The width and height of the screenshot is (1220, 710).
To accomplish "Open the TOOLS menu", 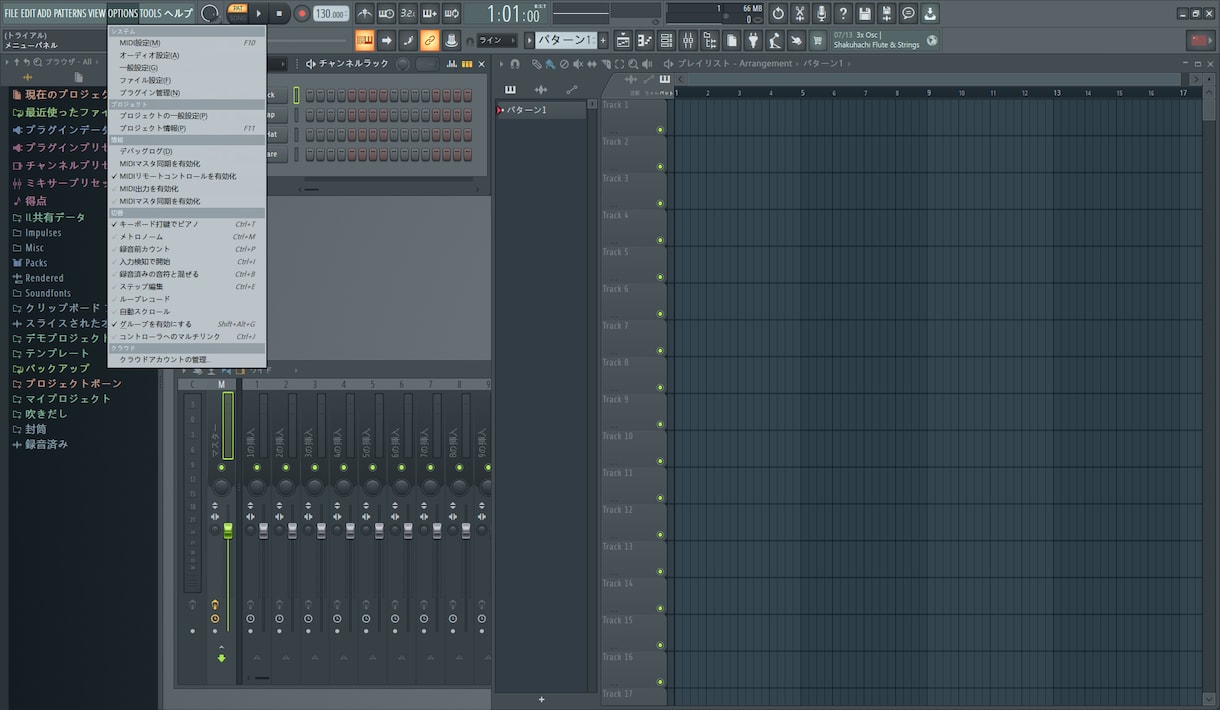I will (x=150, y=13).
